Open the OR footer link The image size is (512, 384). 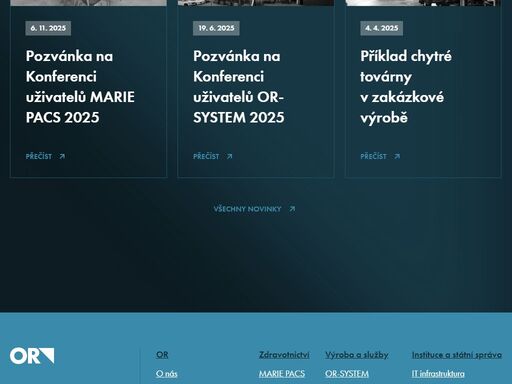[162, 355]
